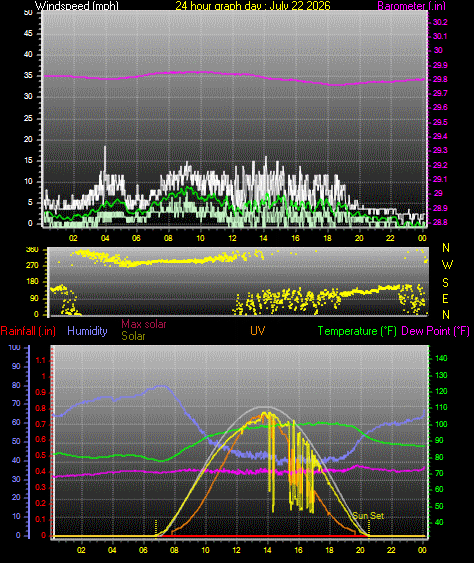
Task: Select the "110" temperature axis value
Action: coord(441,408)
